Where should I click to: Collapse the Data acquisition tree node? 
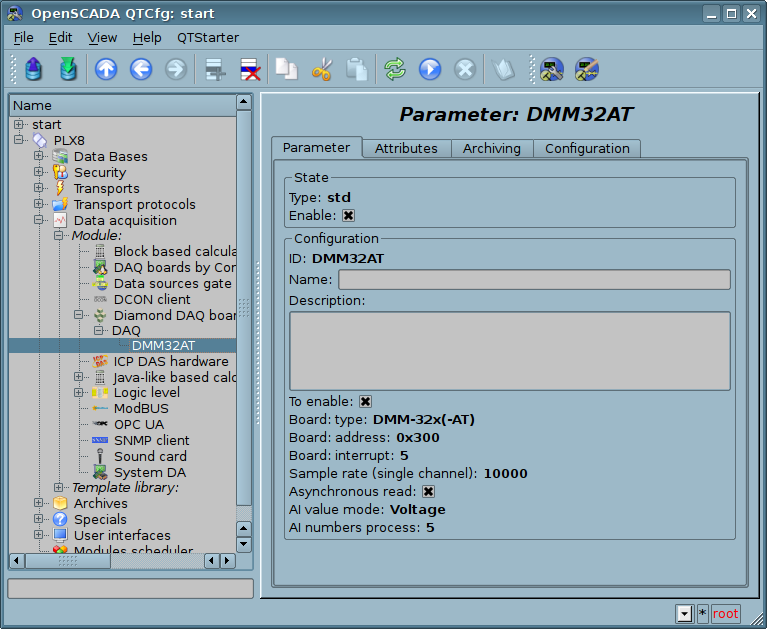pos(39,220)
